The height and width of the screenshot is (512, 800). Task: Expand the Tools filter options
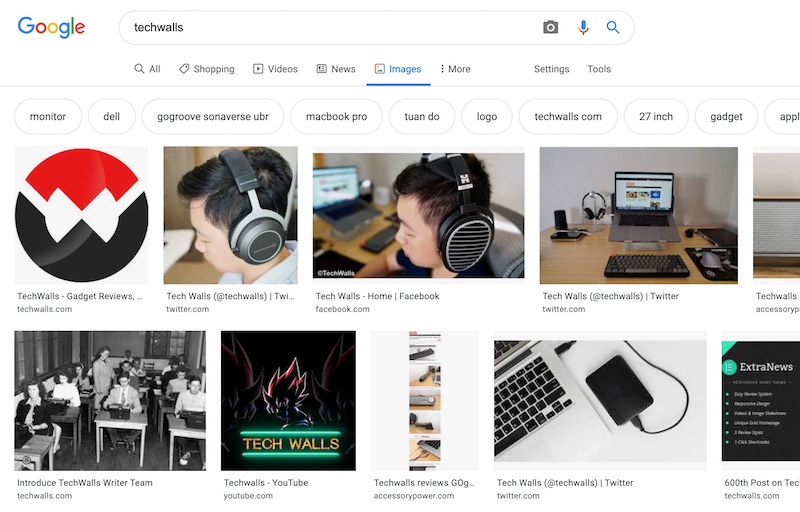coord(599,69)
